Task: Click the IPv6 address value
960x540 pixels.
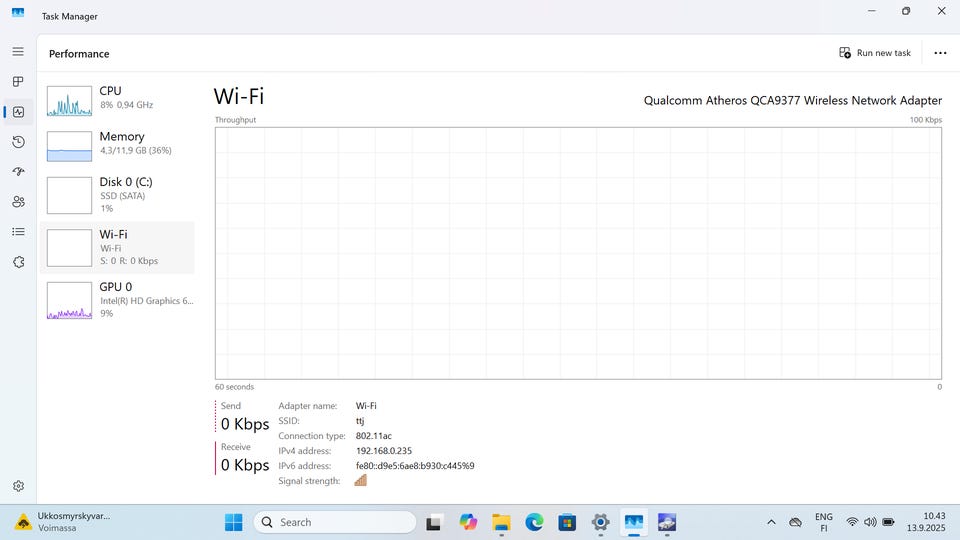Action: tap(415, 466)
